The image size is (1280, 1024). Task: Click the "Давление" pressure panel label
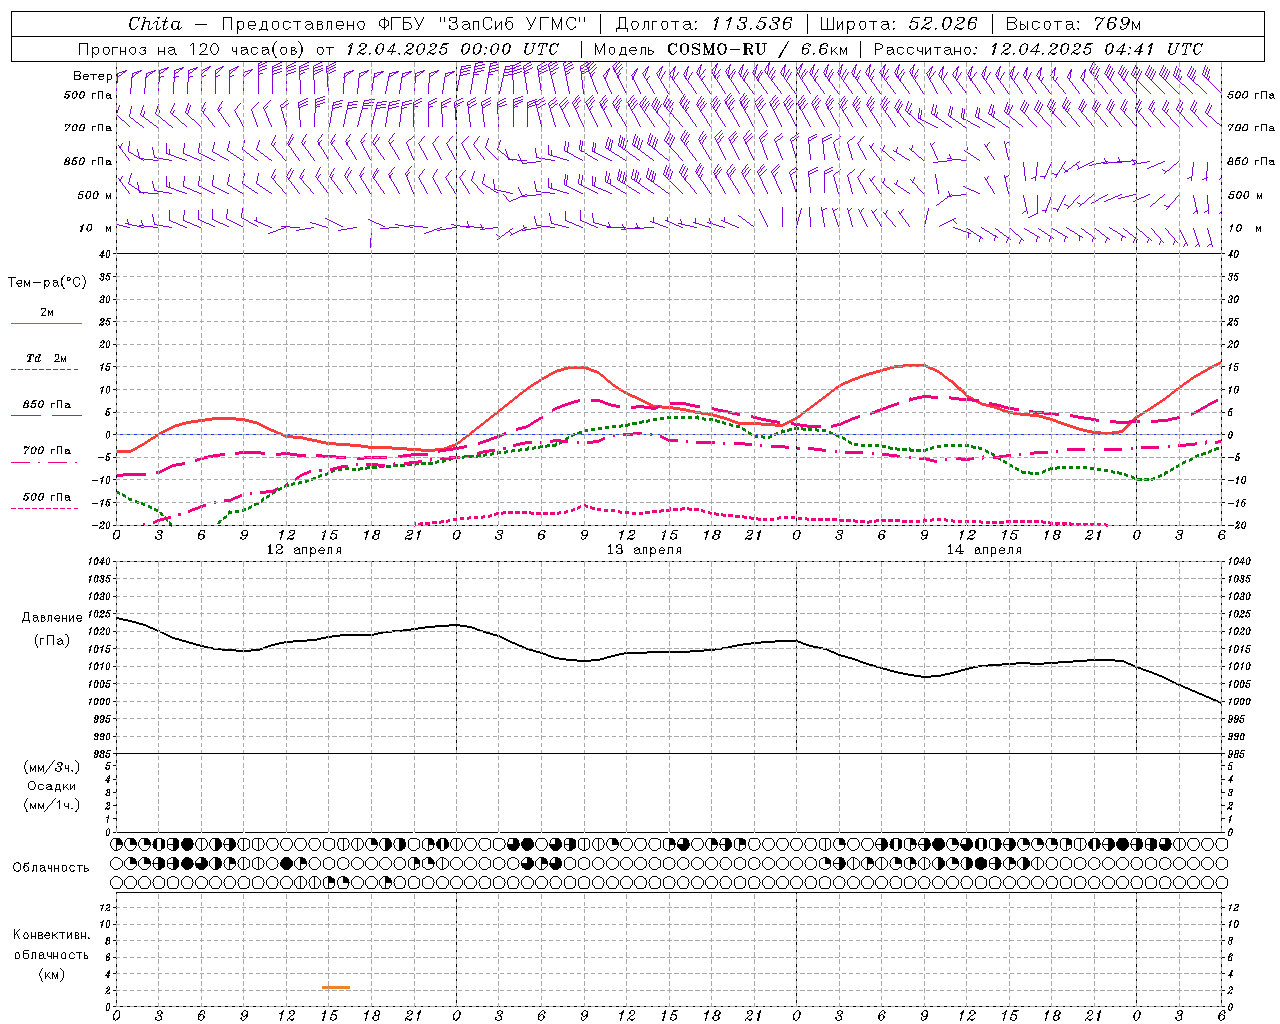(52, 618)
